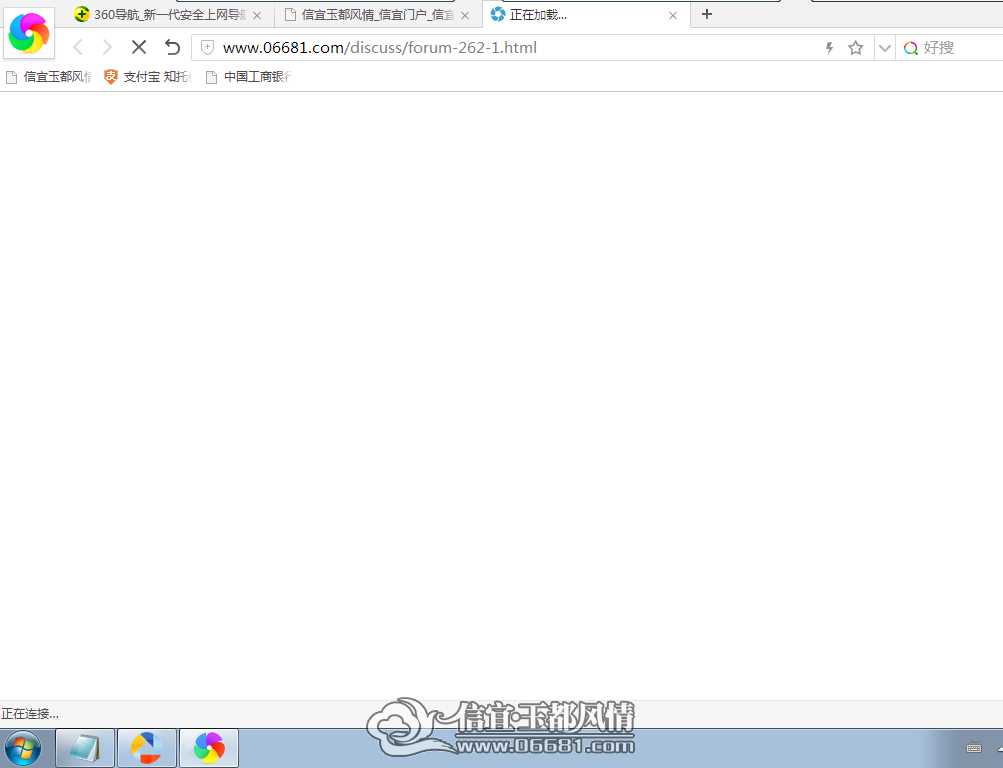Click the undo/restore arrow icon
1003x768 pixels.
click(172, 47)
